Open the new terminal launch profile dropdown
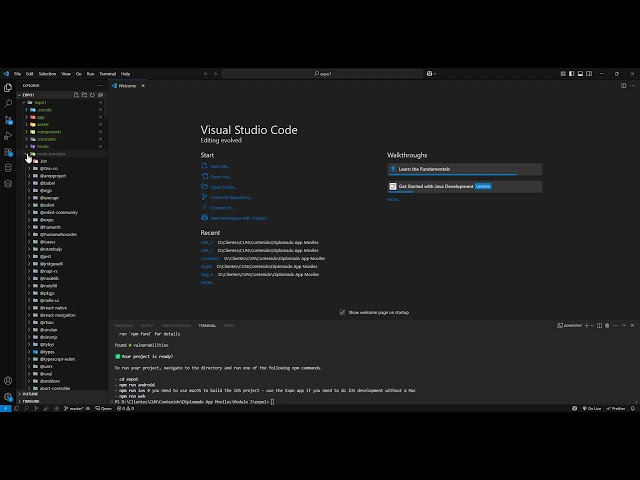The width and height of the screenshot is (640, 480). coord(592,325)
